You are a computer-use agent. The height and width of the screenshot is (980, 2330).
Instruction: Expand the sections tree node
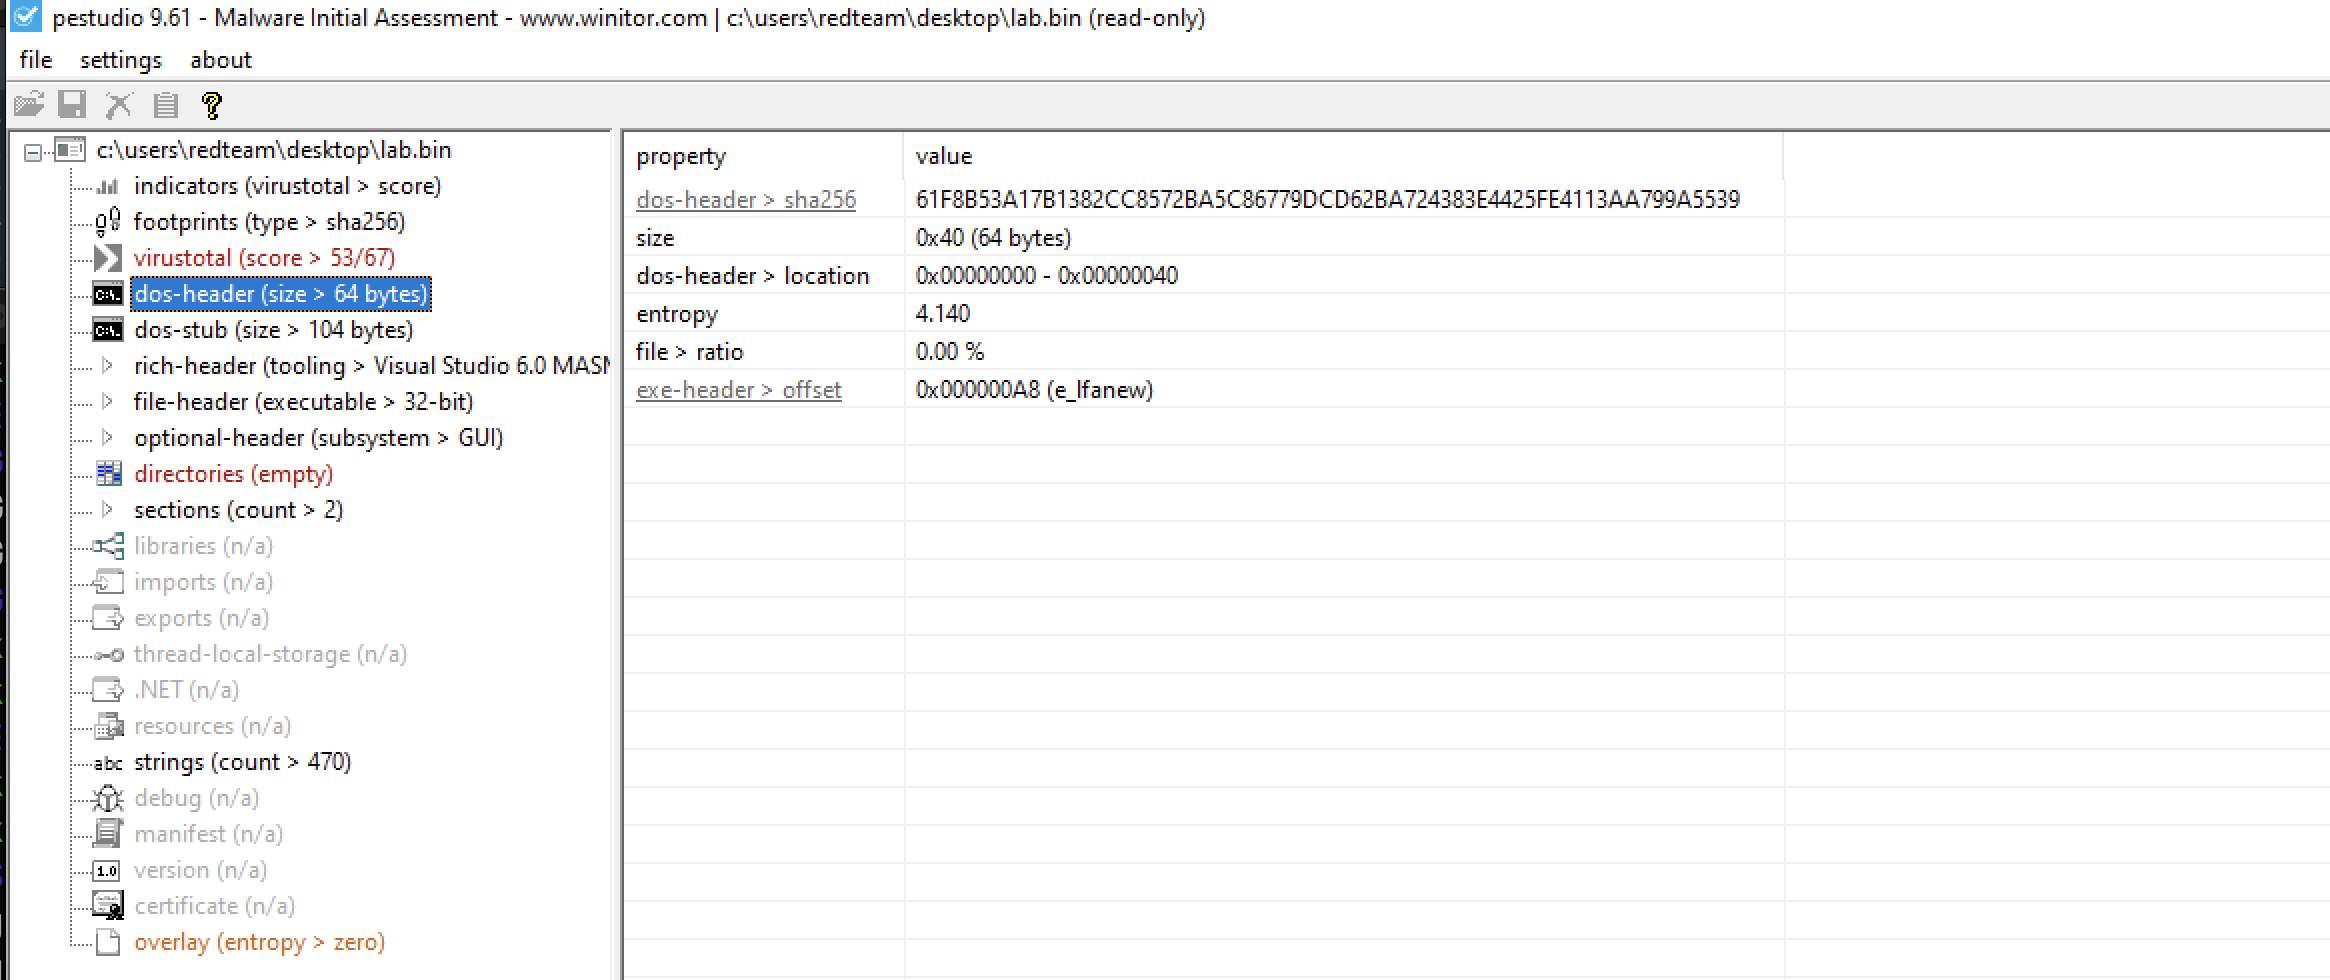(108, 510)
